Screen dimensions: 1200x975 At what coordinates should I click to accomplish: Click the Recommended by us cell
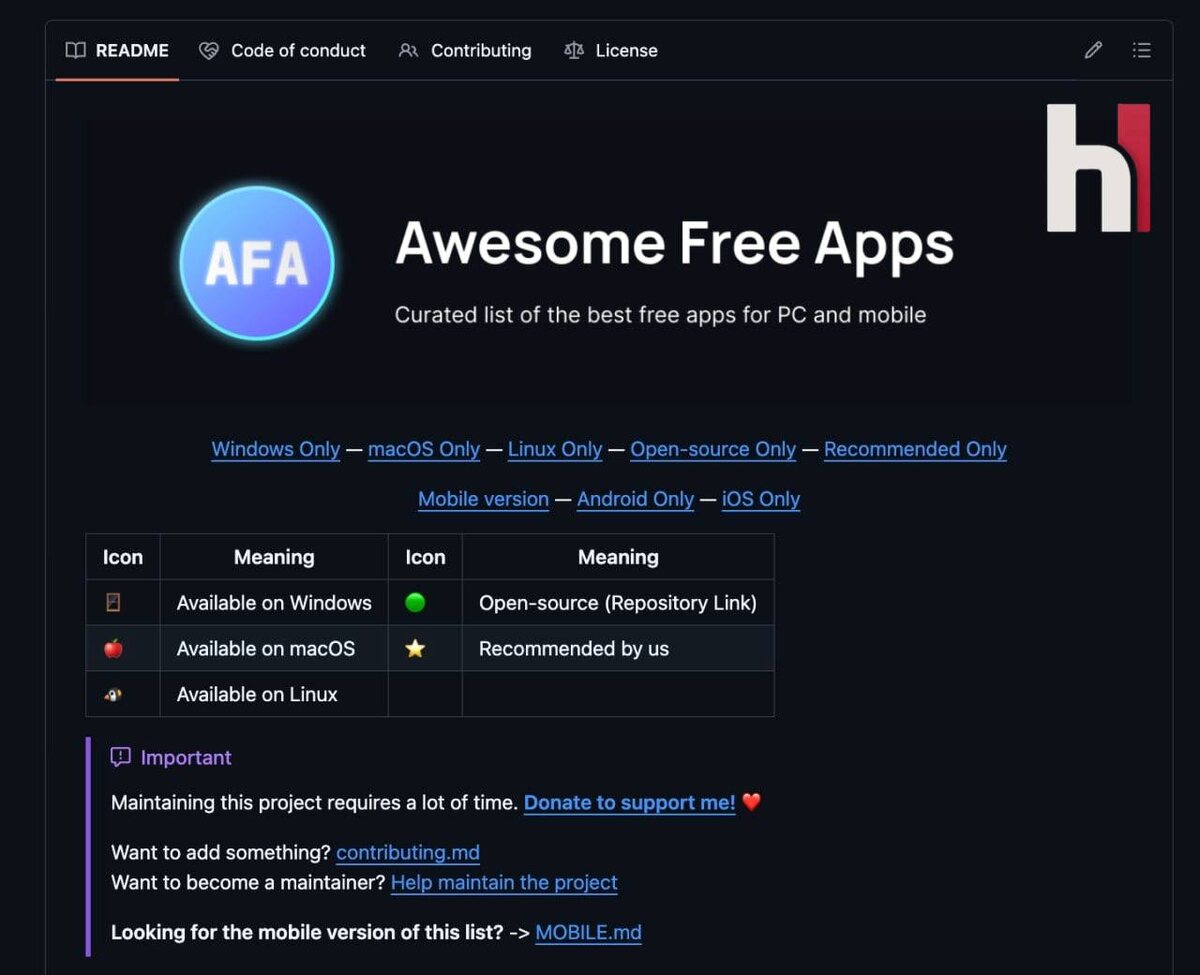coord(618,648)
